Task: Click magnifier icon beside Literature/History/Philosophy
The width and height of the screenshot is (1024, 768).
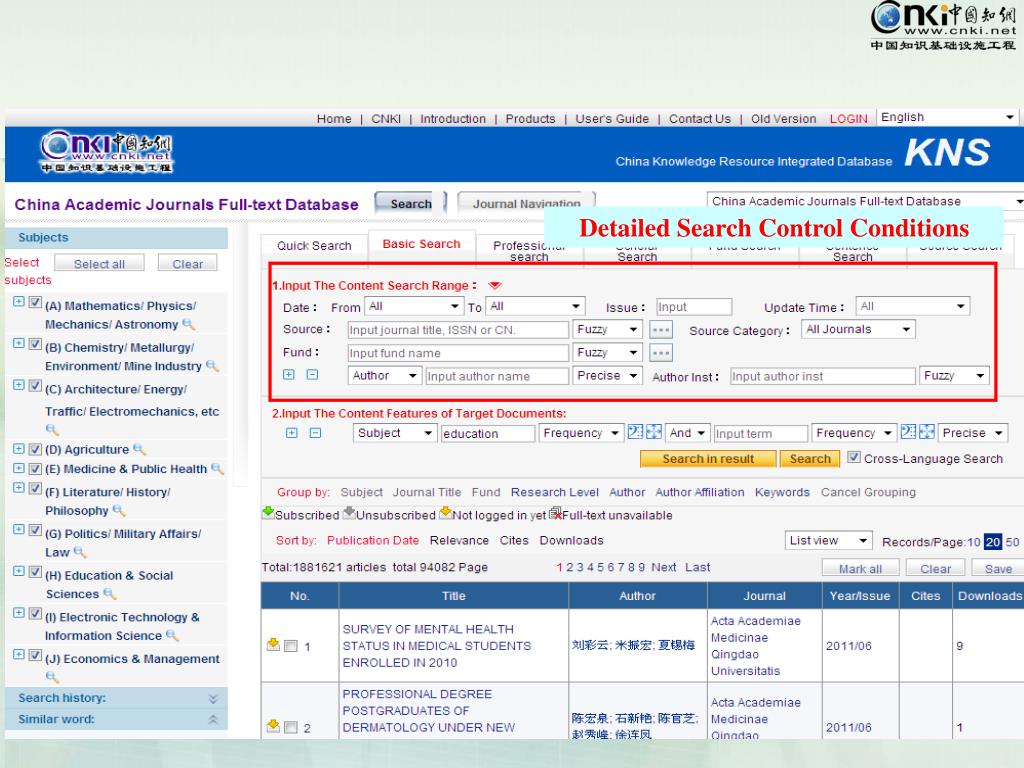Action: click(x=119, y=510)
